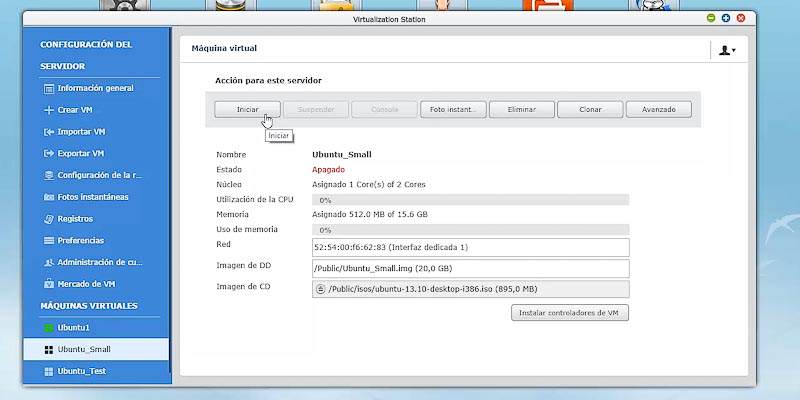This screenshot has width=800, height=400.
Task: Click 'Asignado 1 Core(s) of 2 Cores'
Action: (x=368, y=185)
